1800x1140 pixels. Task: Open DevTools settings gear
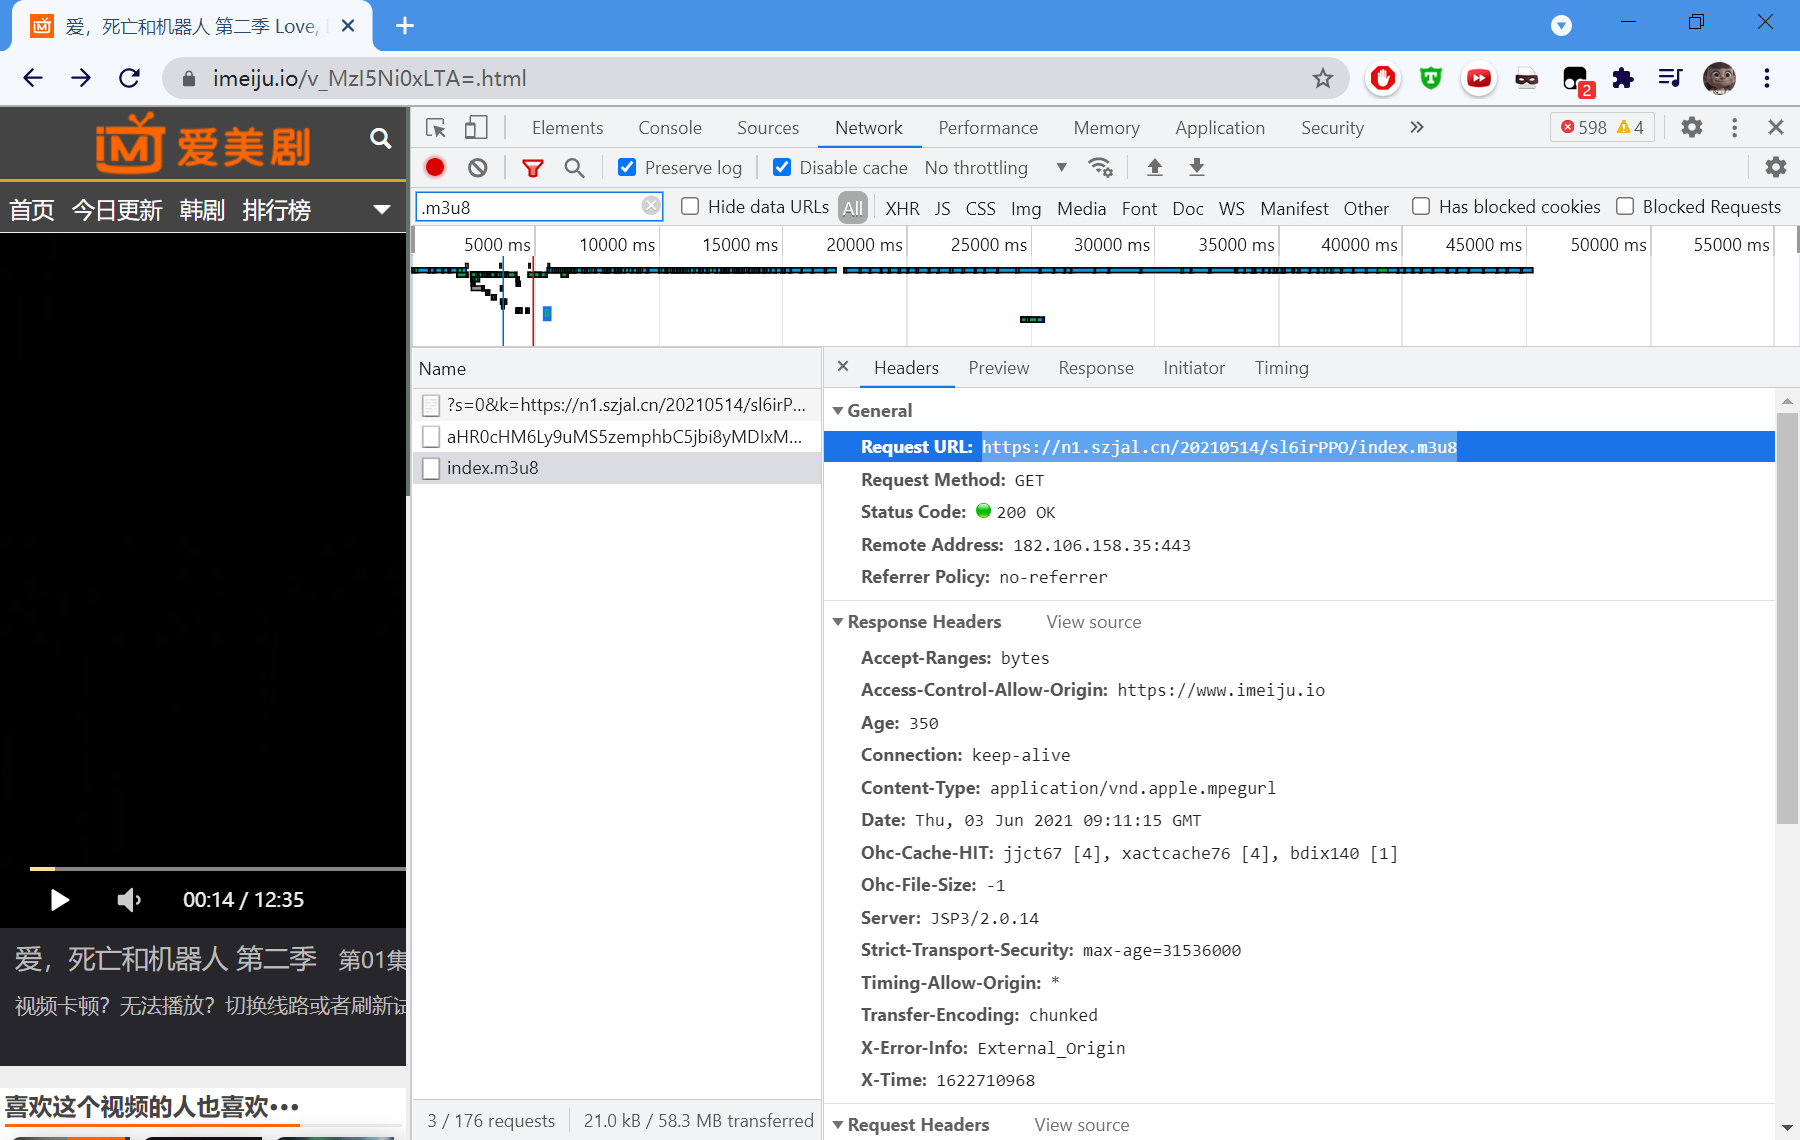coord(1691,127)
